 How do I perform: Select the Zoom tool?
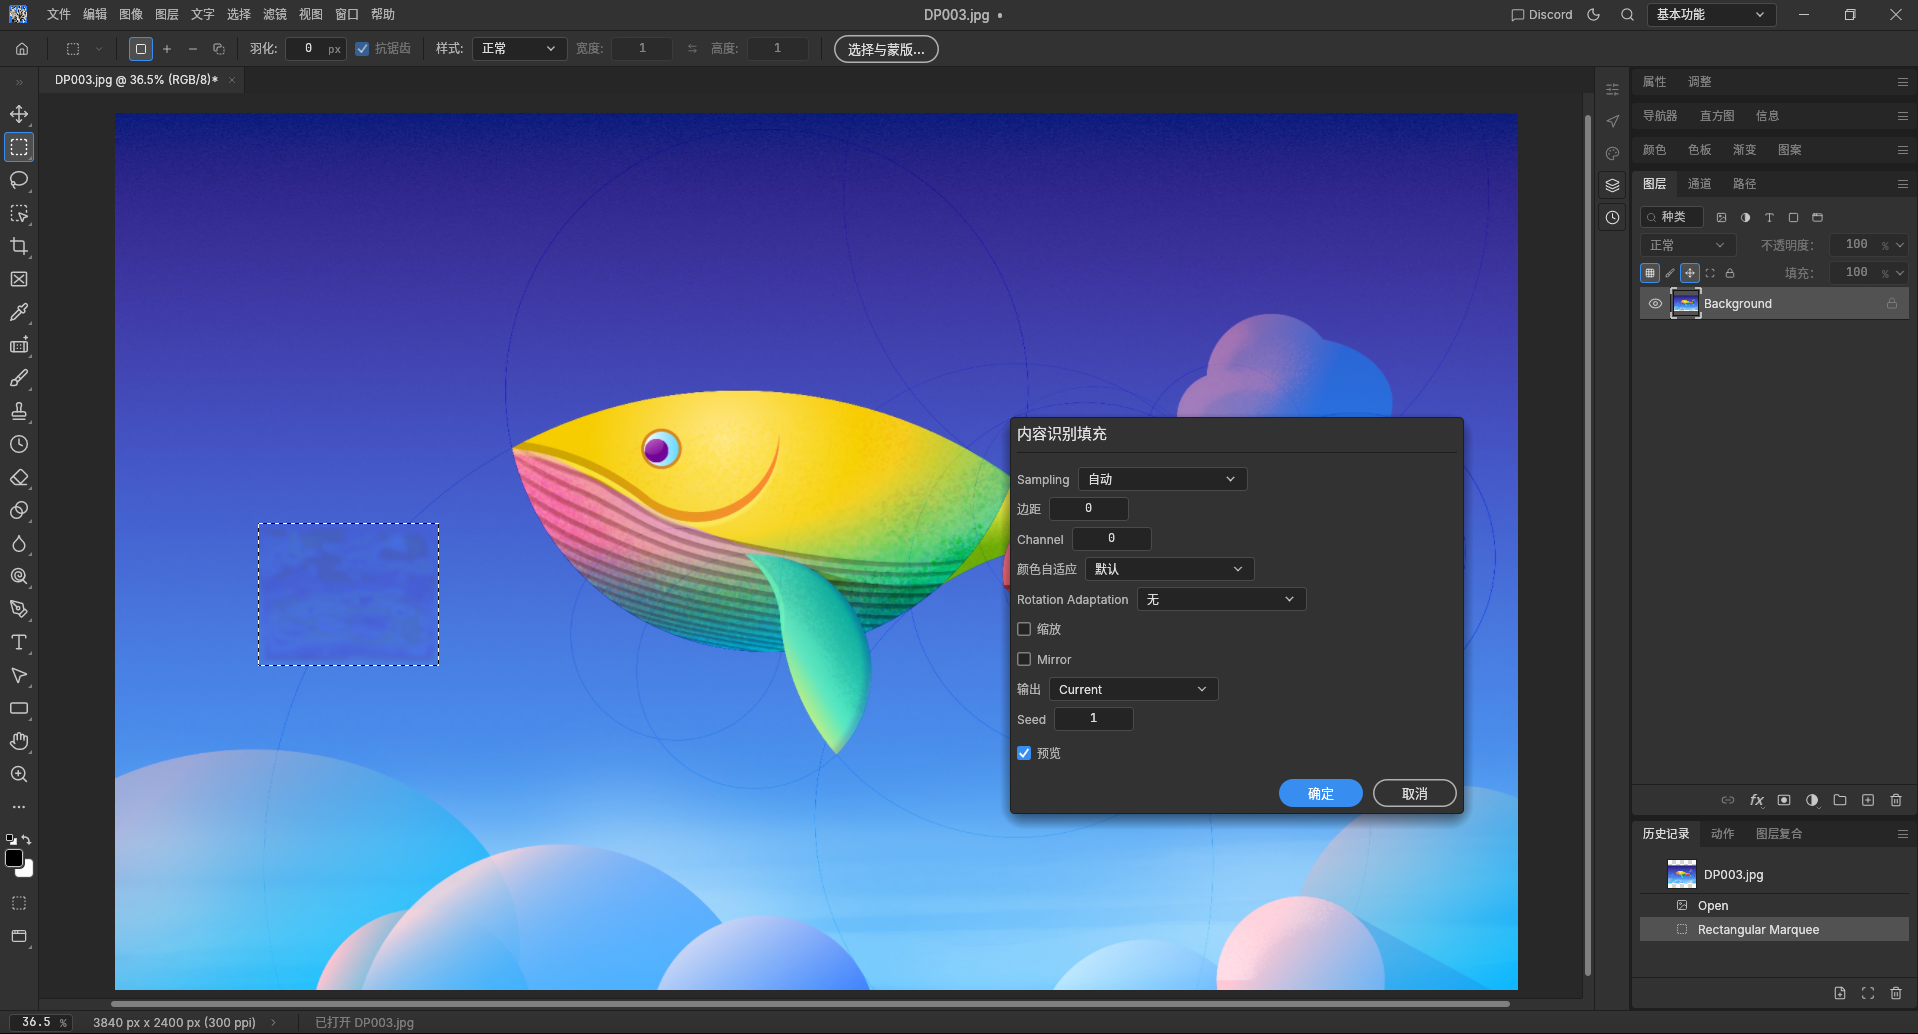point(19,774)
